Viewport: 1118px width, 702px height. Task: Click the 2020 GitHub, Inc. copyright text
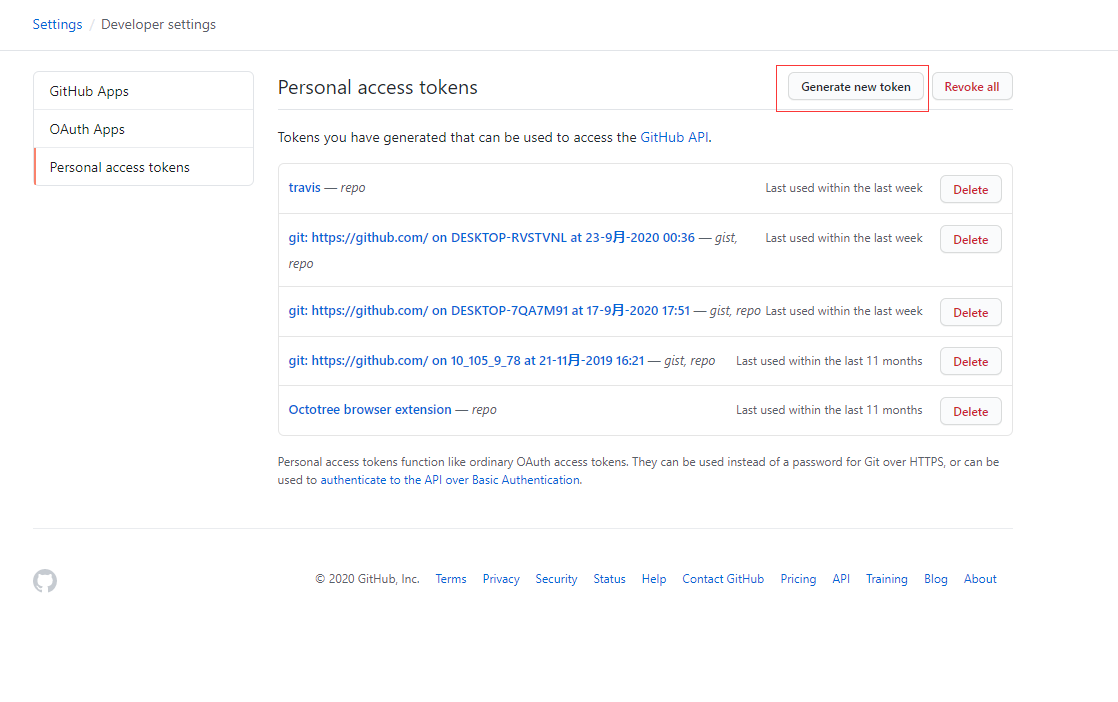tap(367, 579)
